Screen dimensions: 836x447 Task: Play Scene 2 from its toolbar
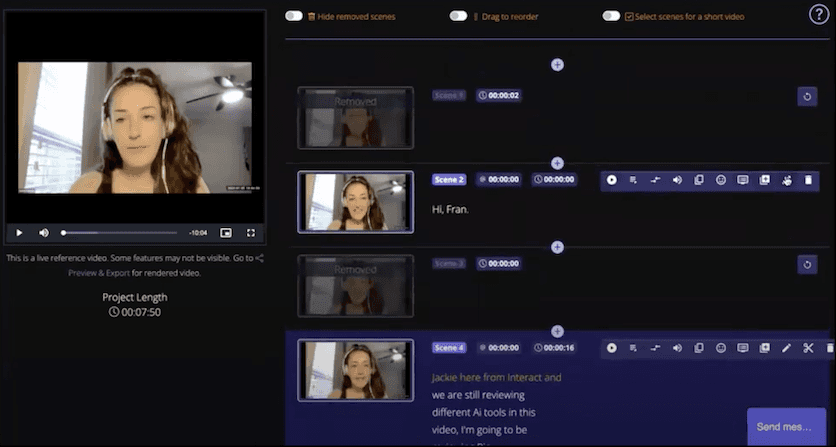click(612, 180)
